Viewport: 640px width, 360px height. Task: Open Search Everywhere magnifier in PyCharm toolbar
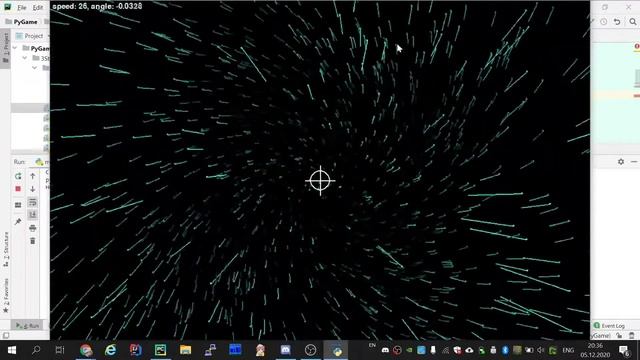click(632, 22)
